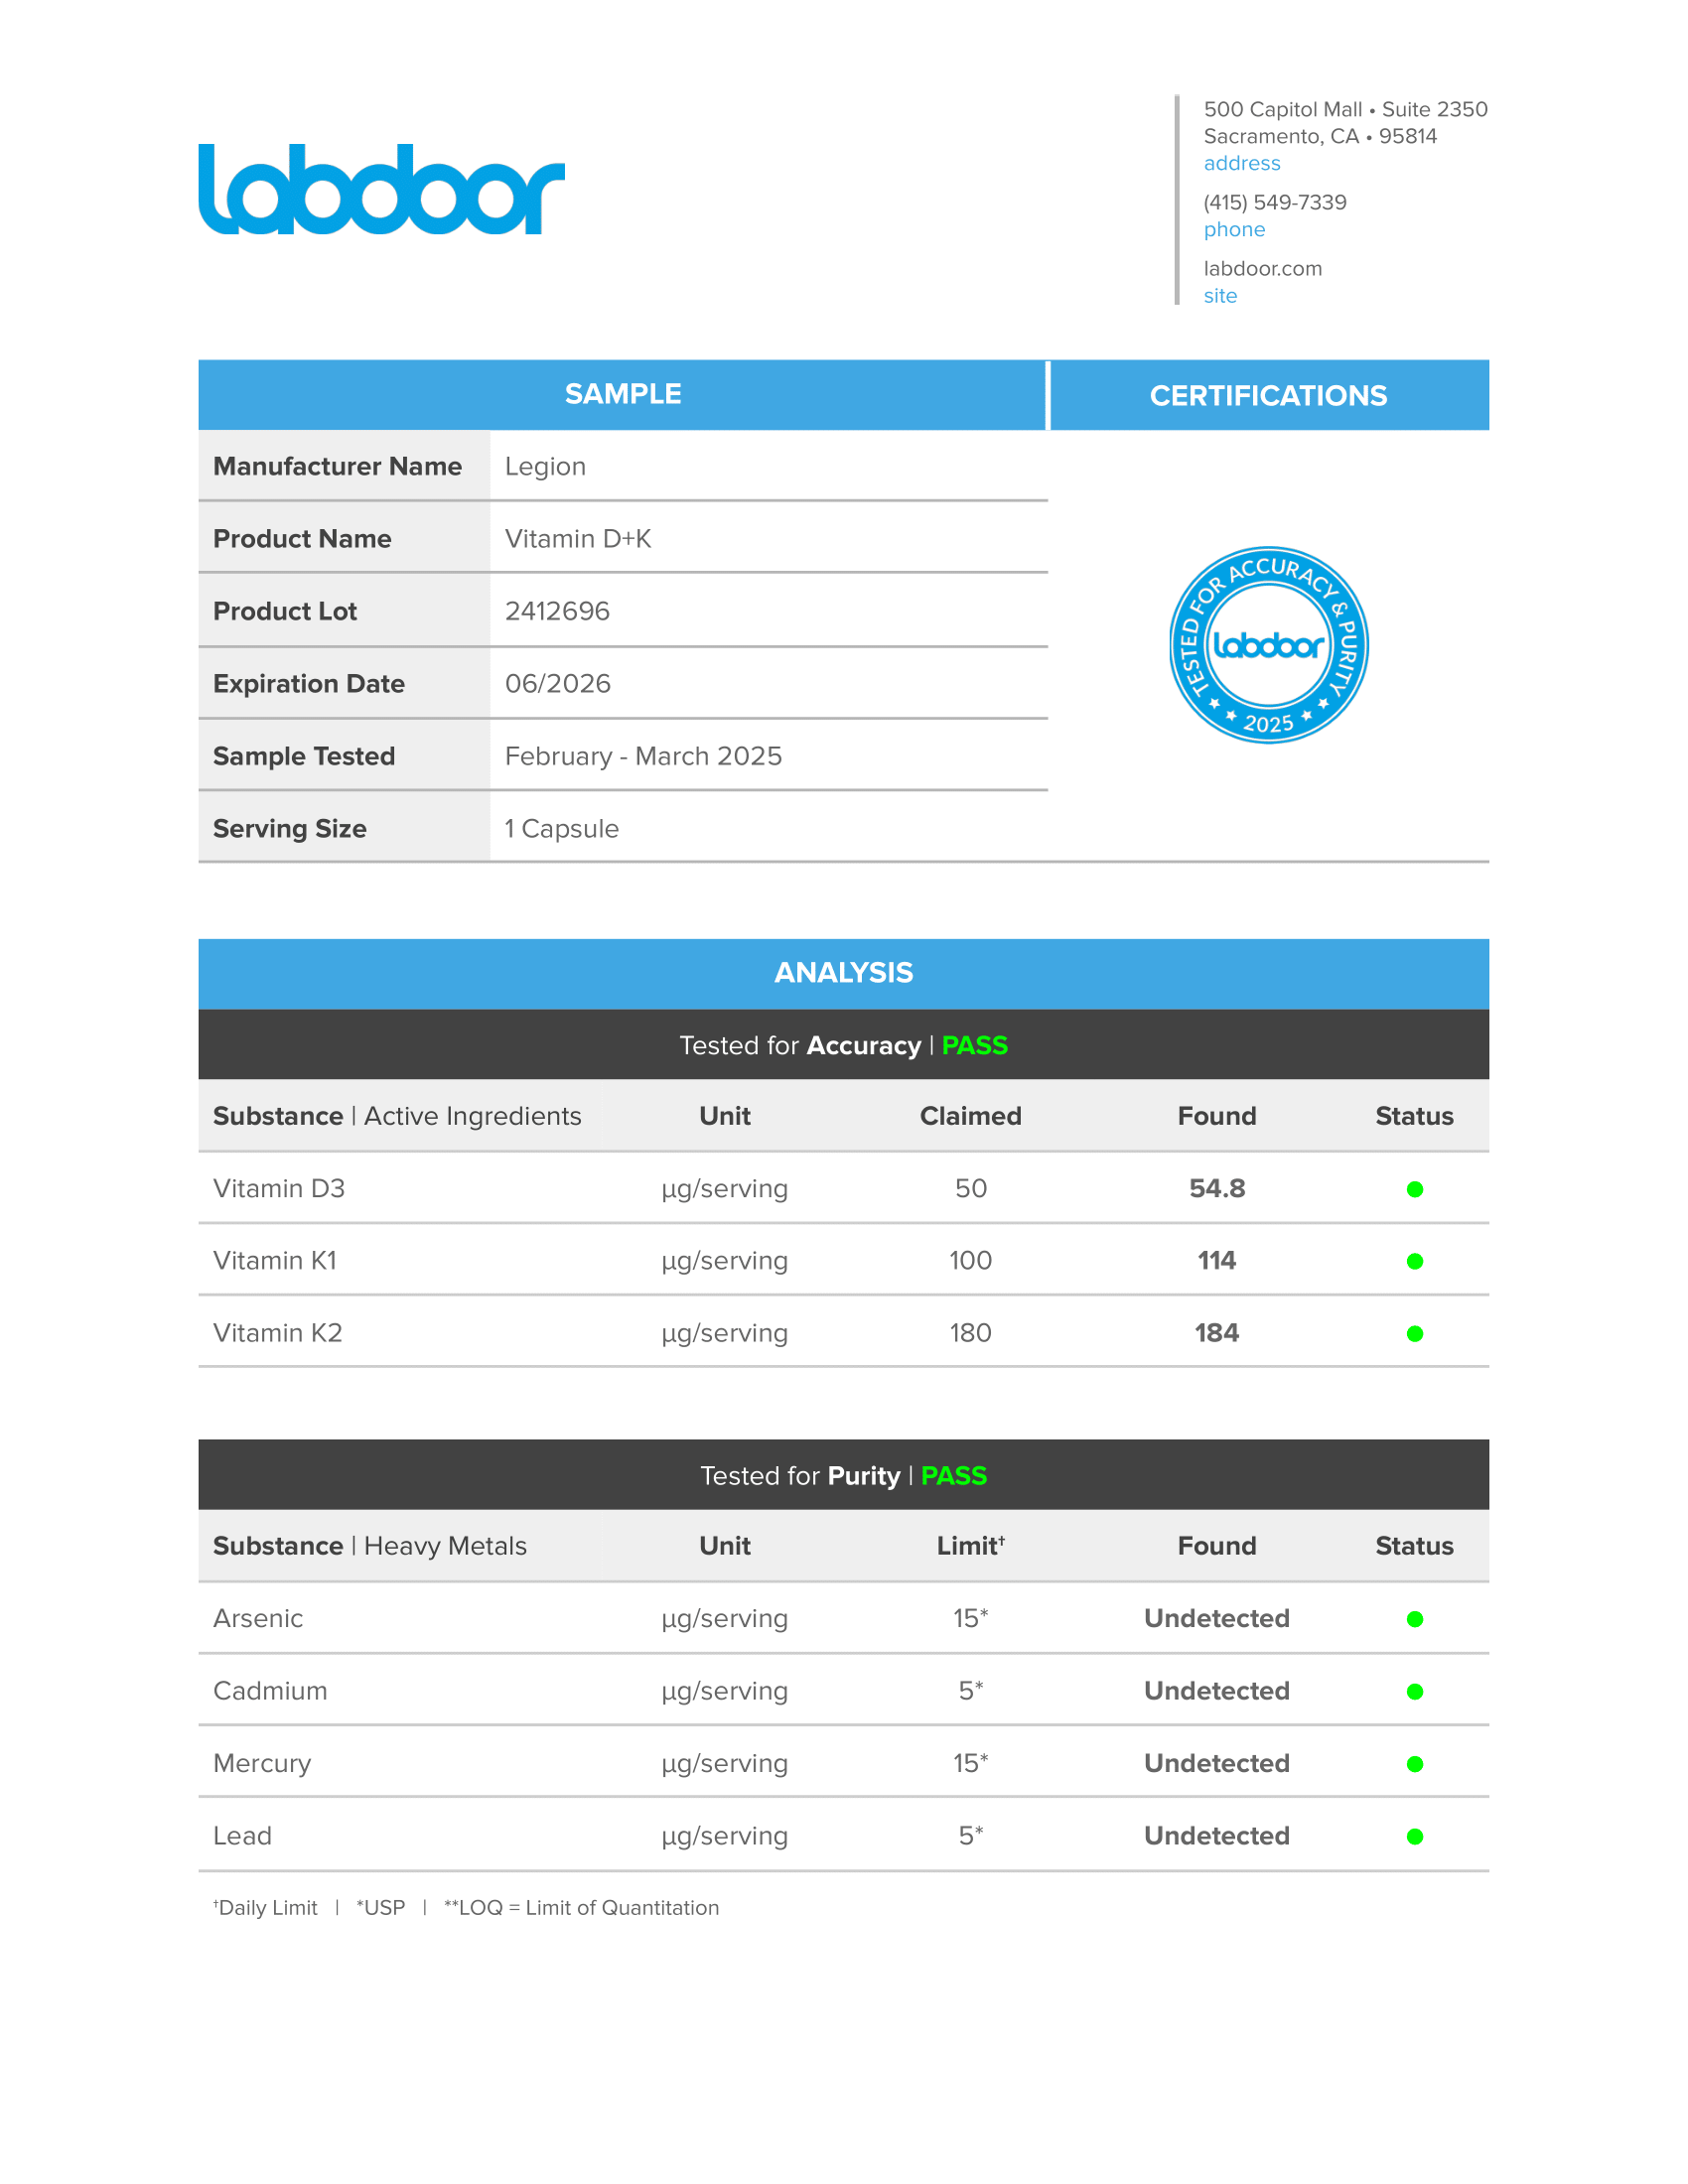The height and width of the screenshot is (2184, 1688).
Task: Click the found value '184'
Action: (1217, 1334)
